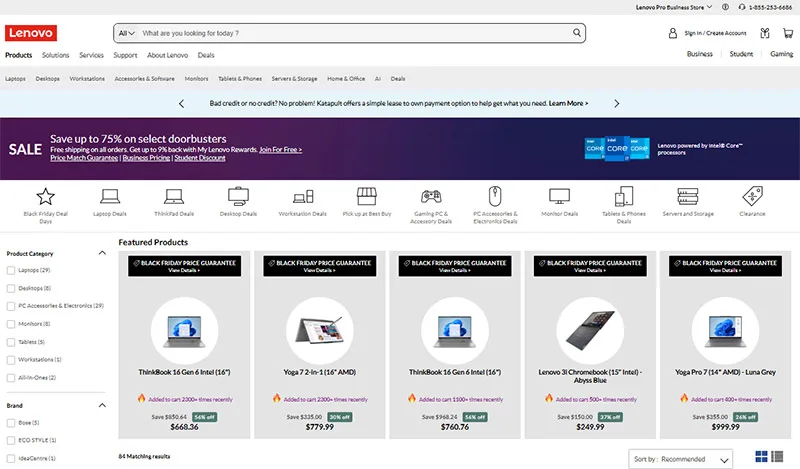Open Gaming PC & Accessory Deals icon
Screen dimensions: 800x469
point(431,196)
